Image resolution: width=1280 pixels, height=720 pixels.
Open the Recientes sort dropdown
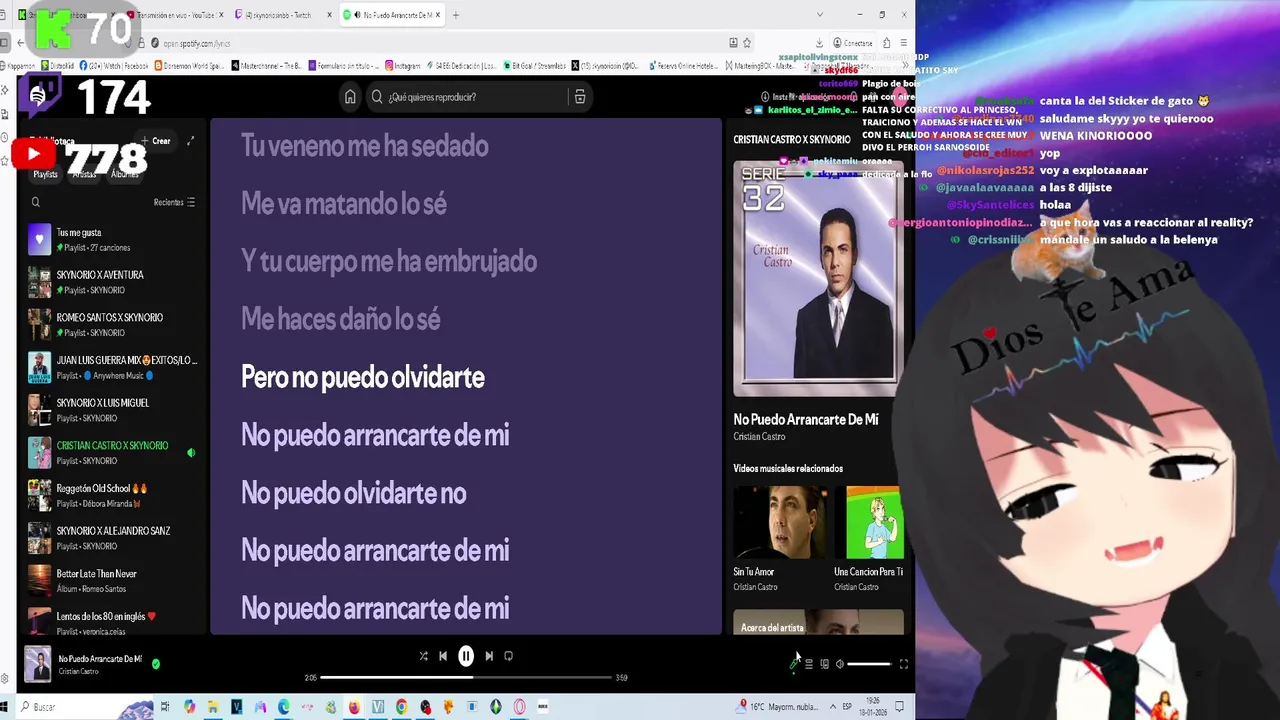click(x=174, y=202)
